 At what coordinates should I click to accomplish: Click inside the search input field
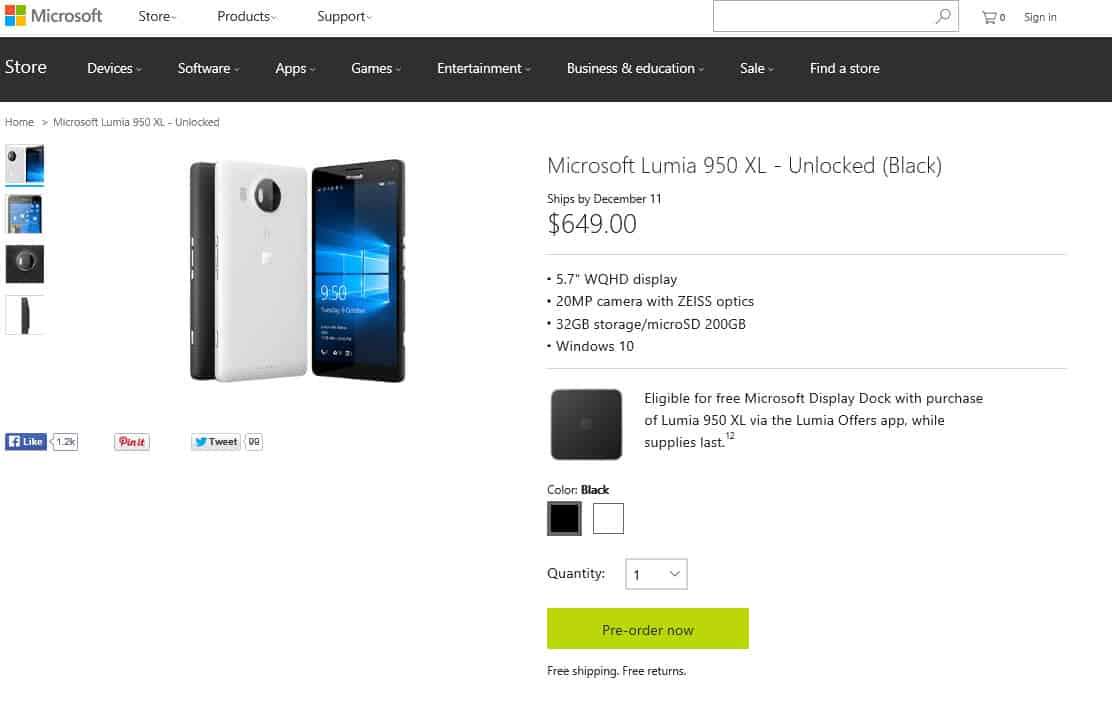(x=822, y=16)
